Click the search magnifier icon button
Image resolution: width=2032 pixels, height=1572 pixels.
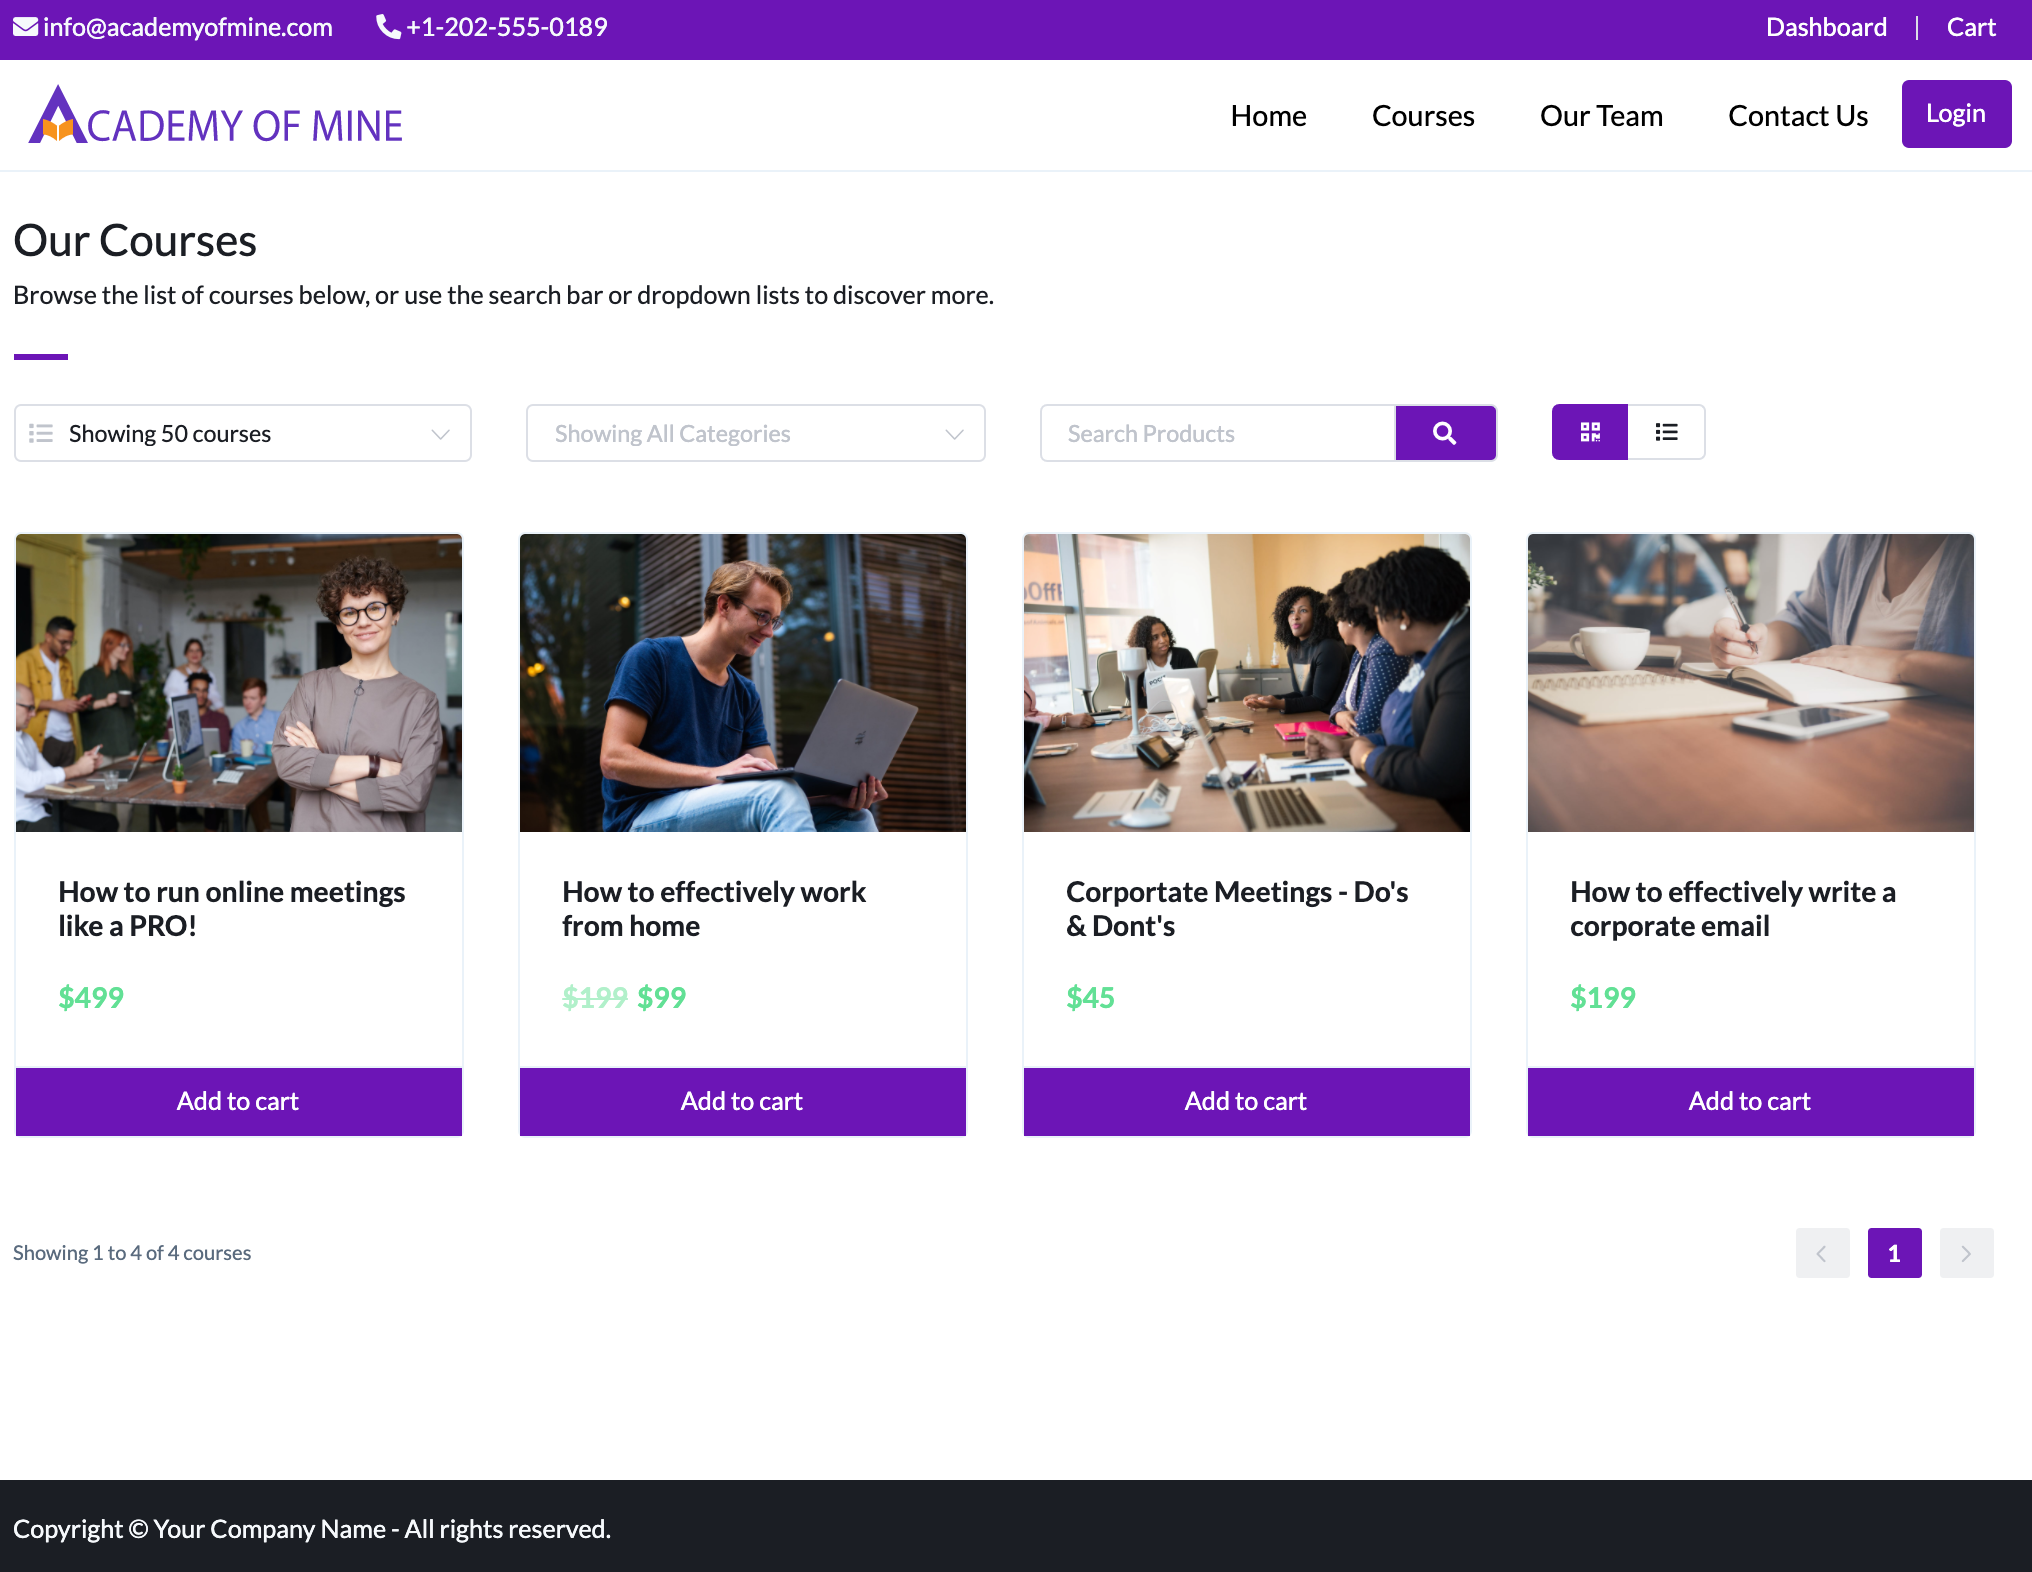pyautogui.click(x=1445, y=433)
